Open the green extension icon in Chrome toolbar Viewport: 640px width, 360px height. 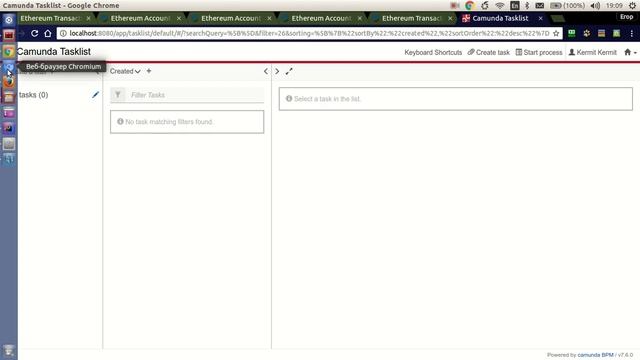[571, 33]
